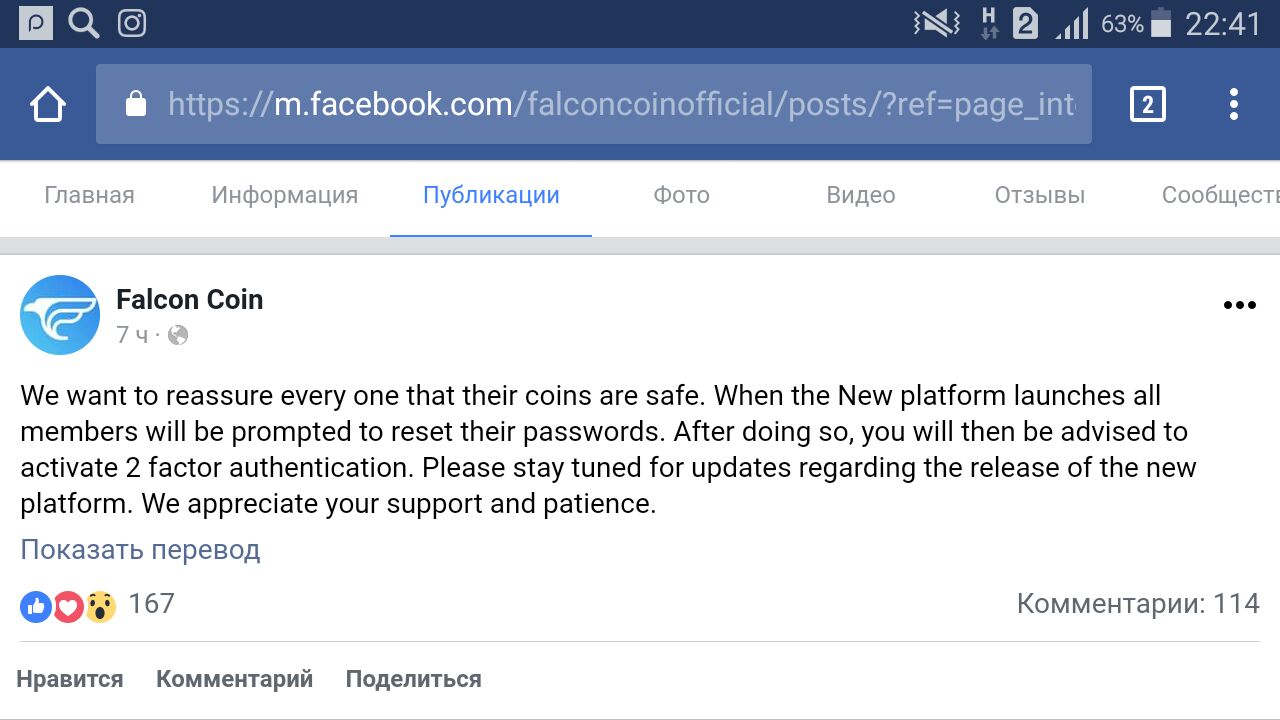Switch to the Главная tab
The height and width of the screenshot is (720, 1280).
89,195
